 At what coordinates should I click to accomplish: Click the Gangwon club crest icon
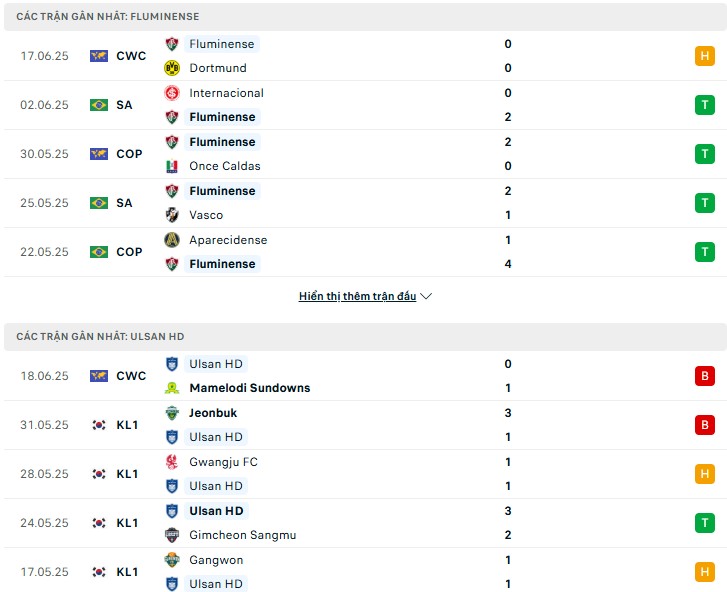(172, 560)
